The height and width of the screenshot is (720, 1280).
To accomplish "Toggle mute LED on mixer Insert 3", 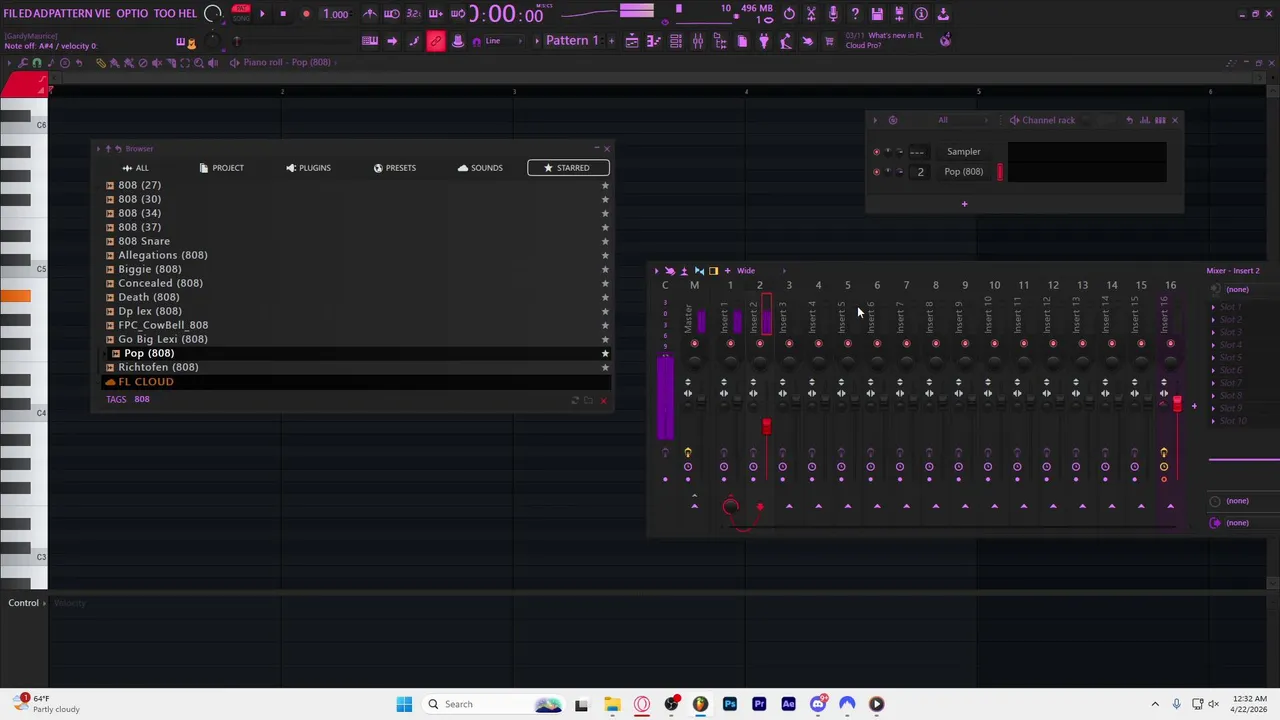I will pyautogui.click(x=789, y=345).
